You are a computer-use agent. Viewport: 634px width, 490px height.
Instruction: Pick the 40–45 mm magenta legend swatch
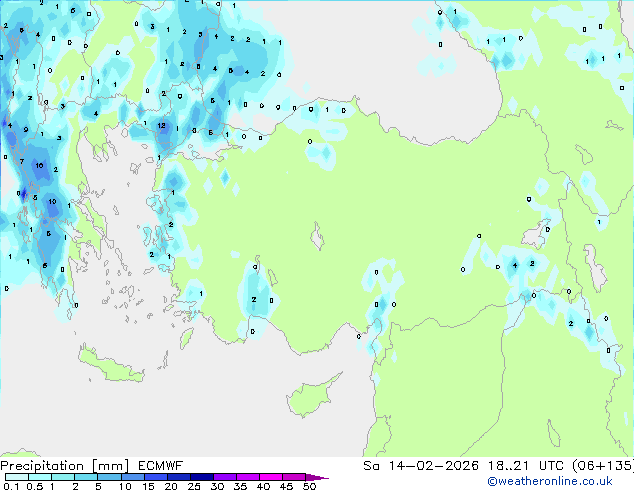271,477
